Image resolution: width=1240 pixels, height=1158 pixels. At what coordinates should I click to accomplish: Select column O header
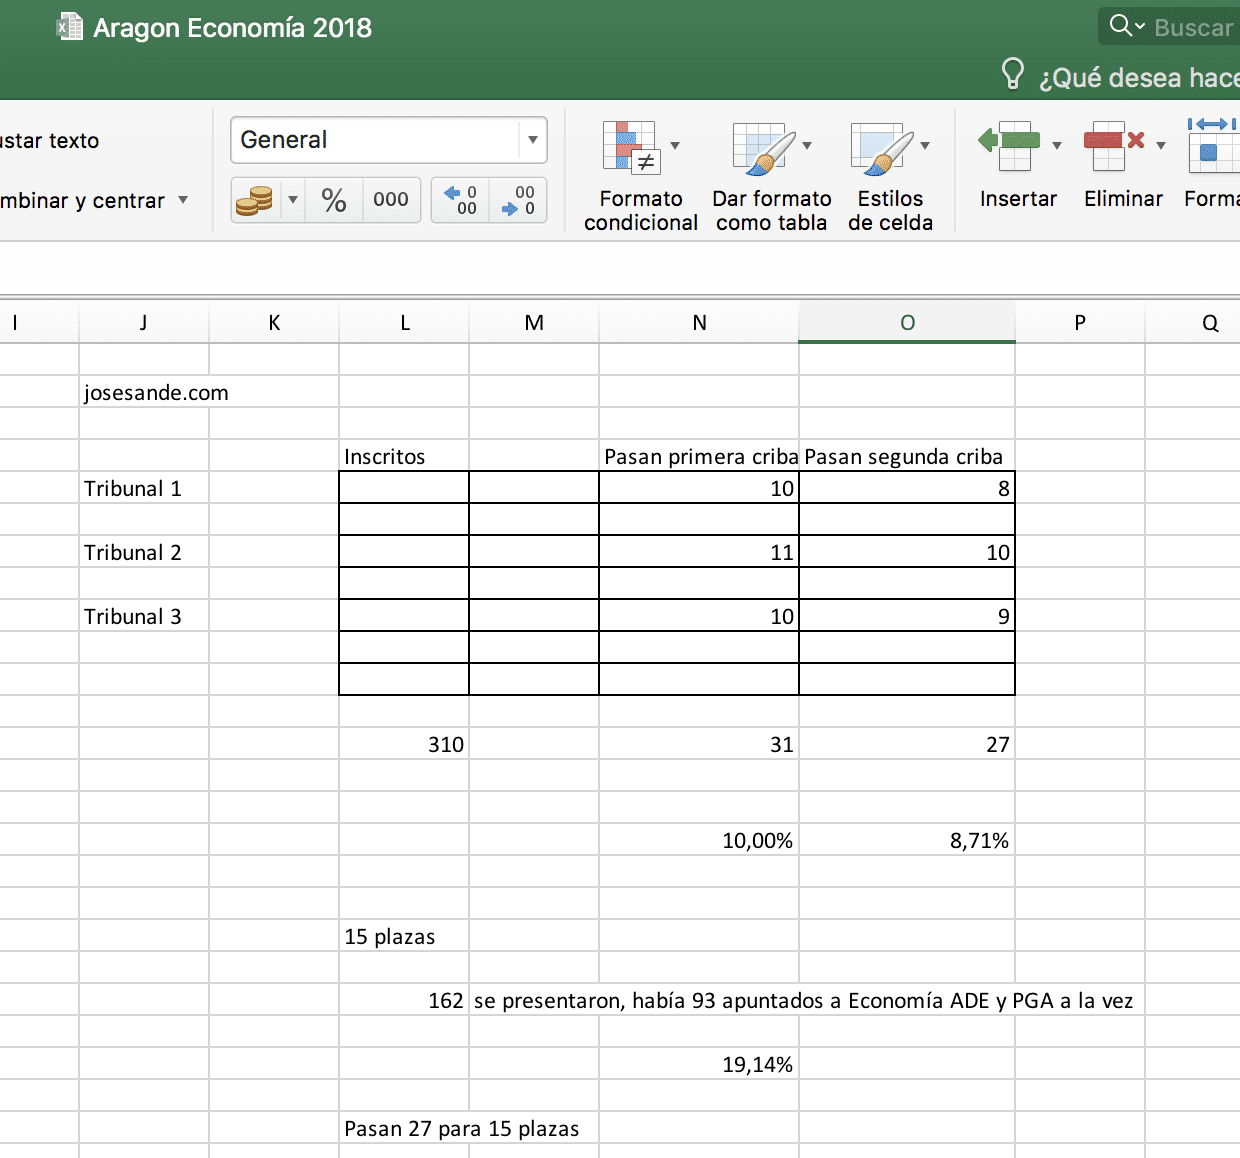pos(907,323)
